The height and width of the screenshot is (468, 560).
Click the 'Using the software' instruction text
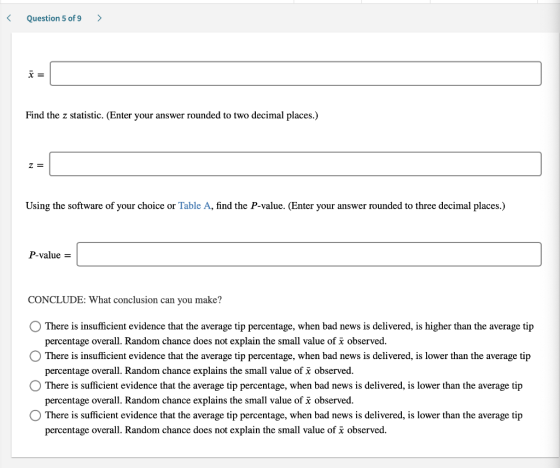click(x=265, y=206)
